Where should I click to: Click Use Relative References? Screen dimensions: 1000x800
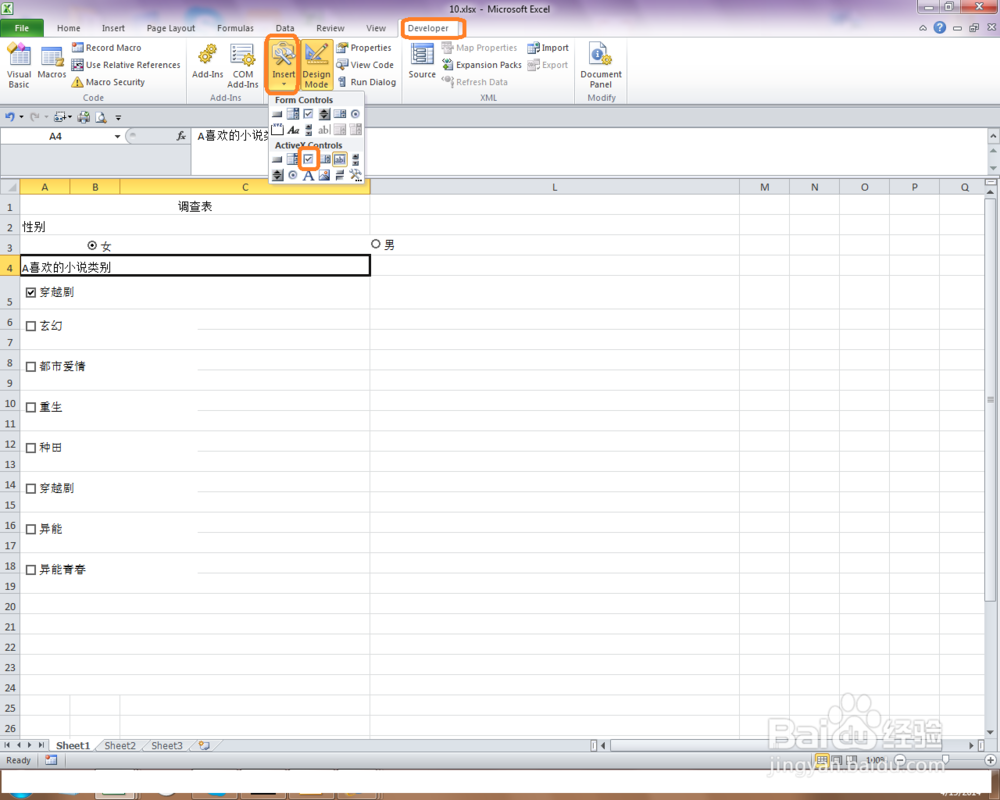coord(126,65)
